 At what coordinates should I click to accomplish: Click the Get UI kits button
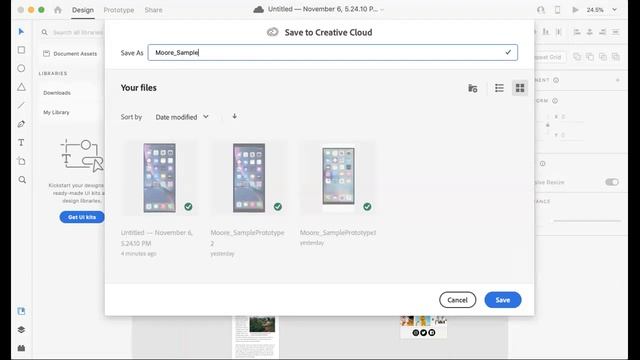(82, 217)
